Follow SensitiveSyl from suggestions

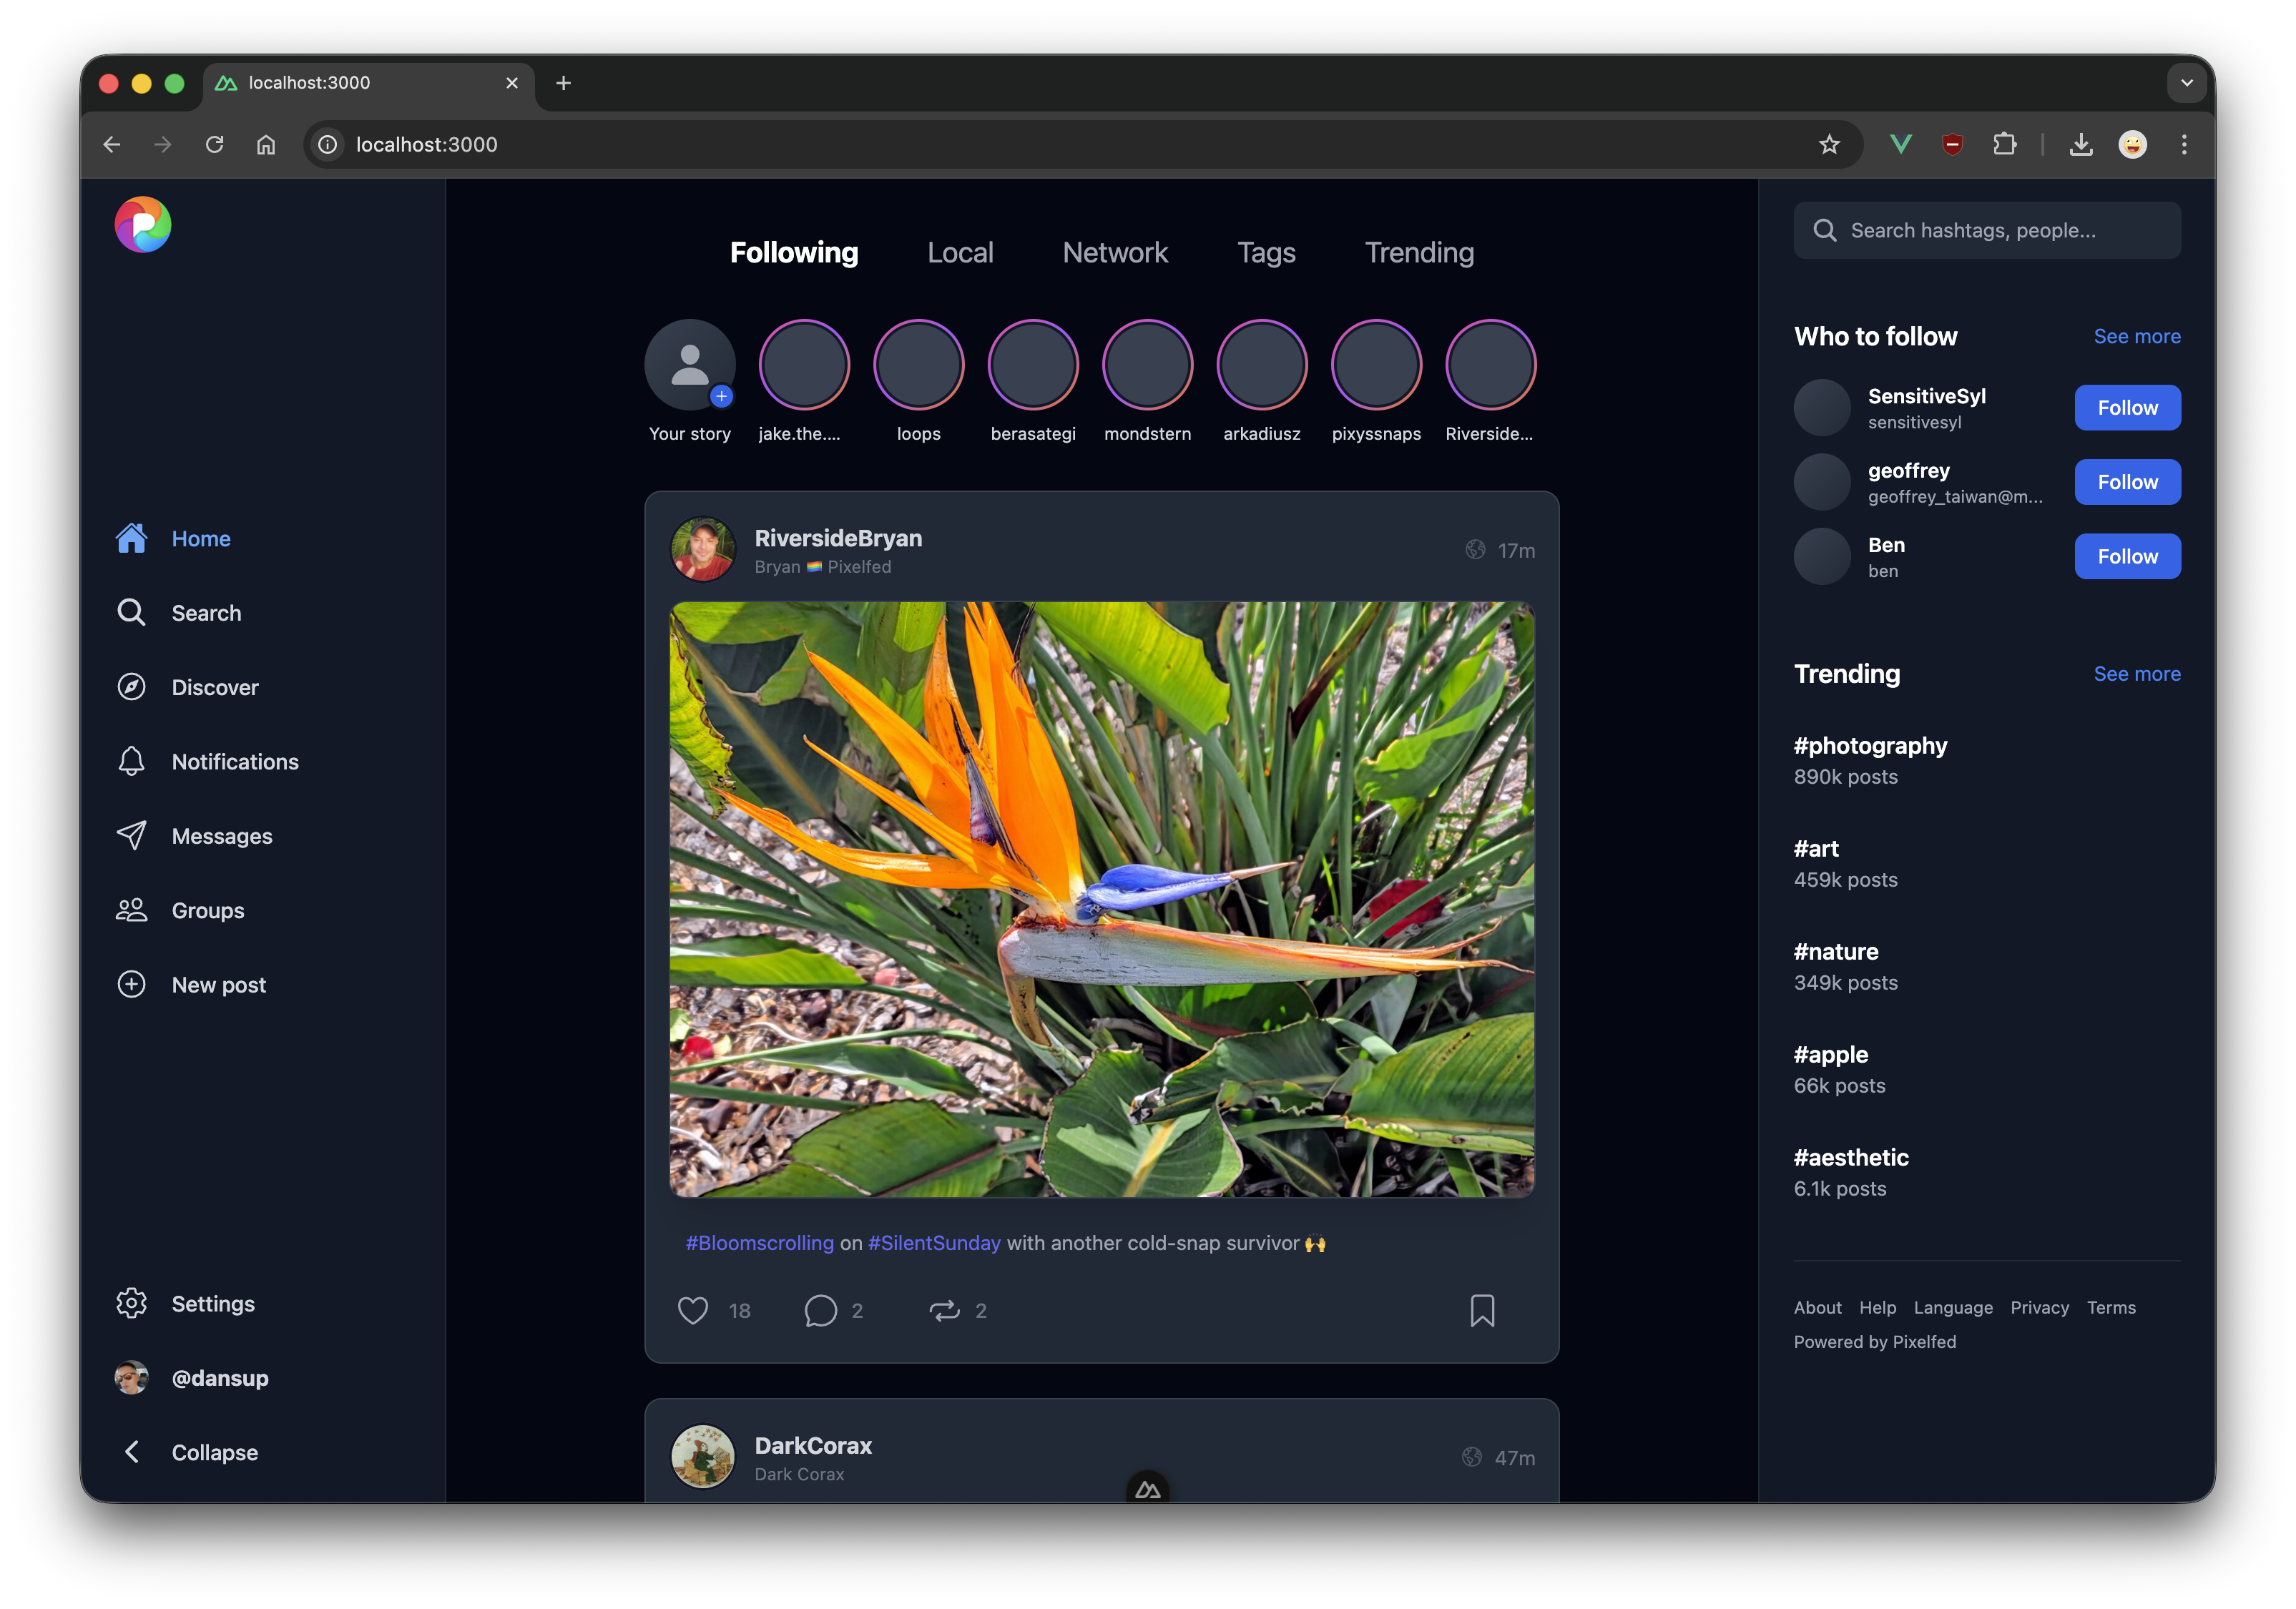click(x=2127, y=408)
